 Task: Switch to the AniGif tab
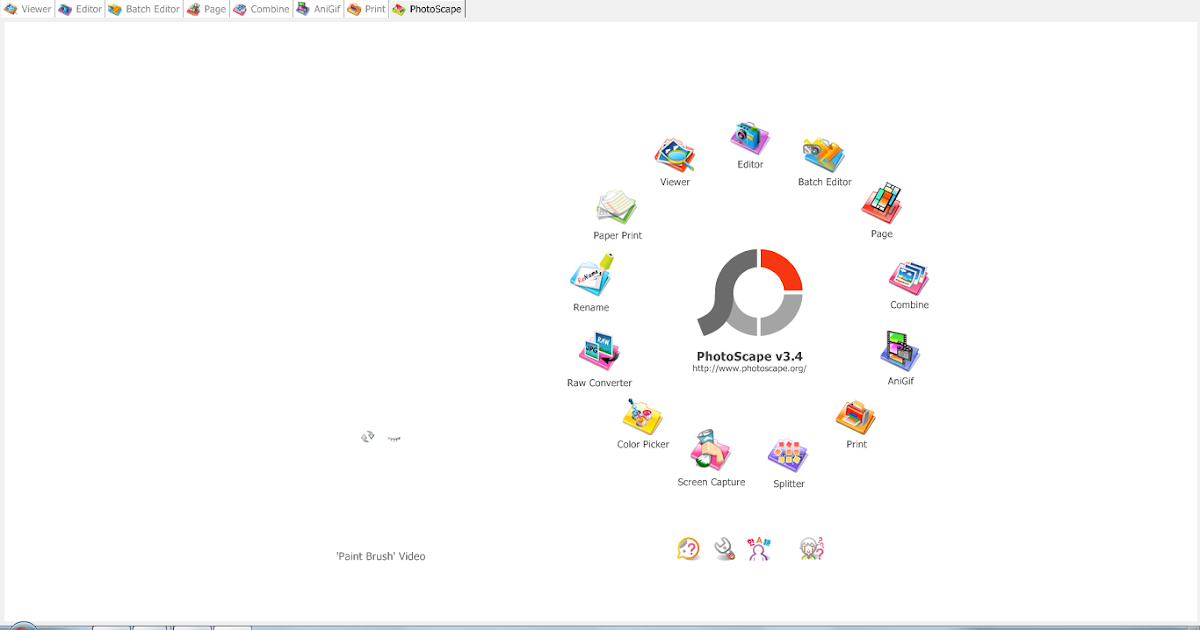pos(318,9)
